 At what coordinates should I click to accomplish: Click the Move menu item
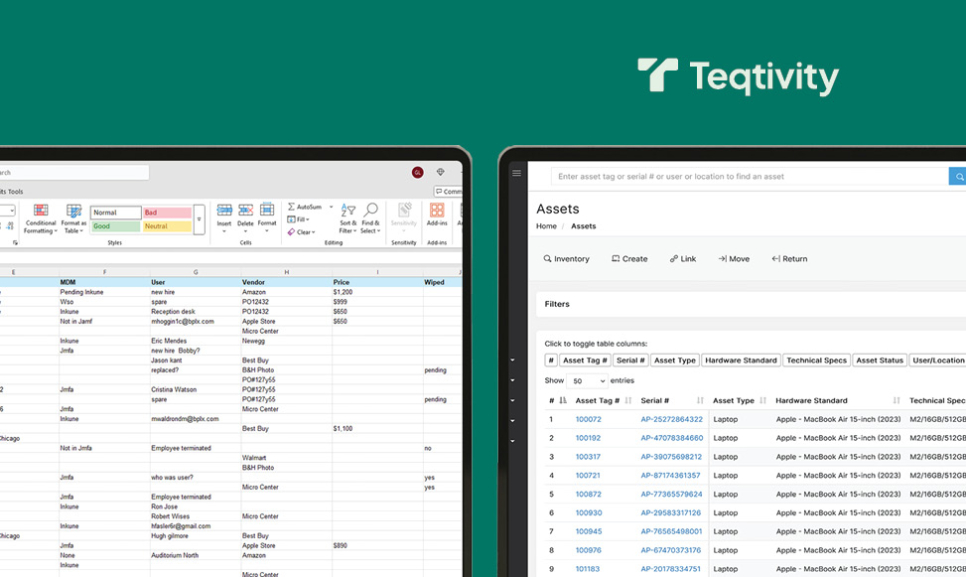(733, 259)
